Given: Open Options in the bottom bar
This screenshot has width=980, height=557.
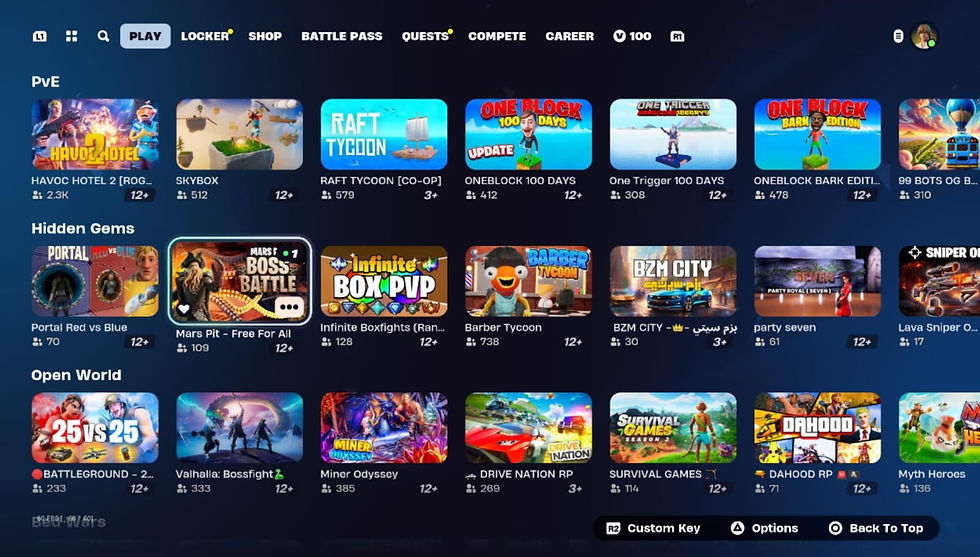Looking at the screenshot, I should pyautogui.click(x=764, y=528).
